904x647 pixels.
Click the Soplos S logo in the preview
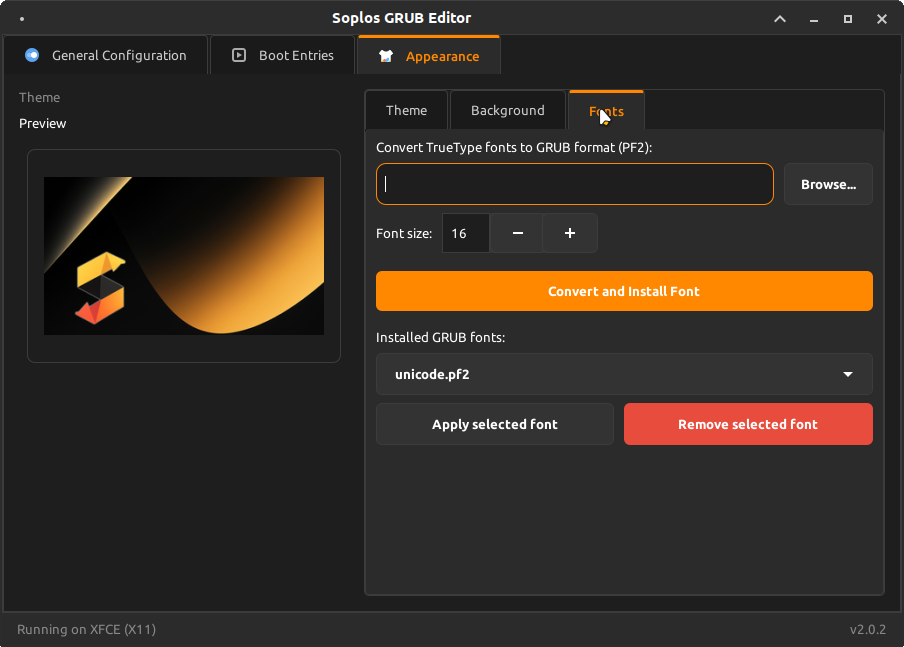click(100, 287)
